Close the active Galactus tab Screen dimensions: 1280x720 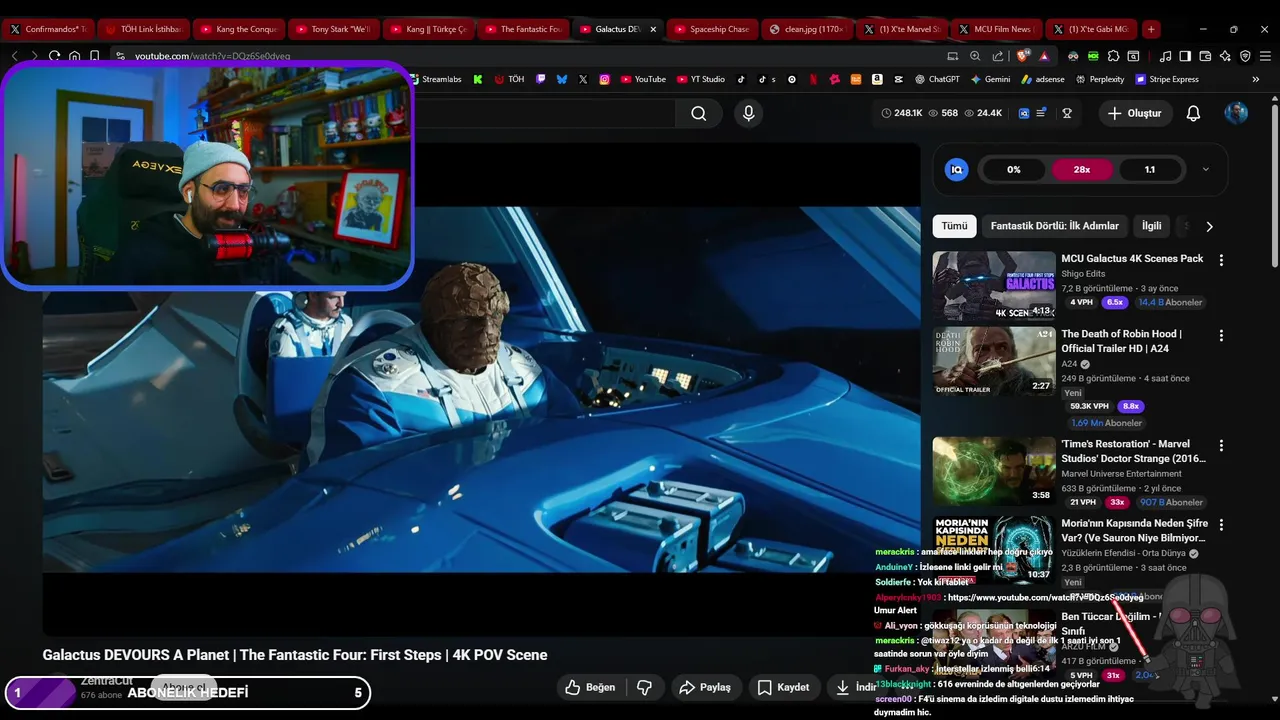(653, 29)
